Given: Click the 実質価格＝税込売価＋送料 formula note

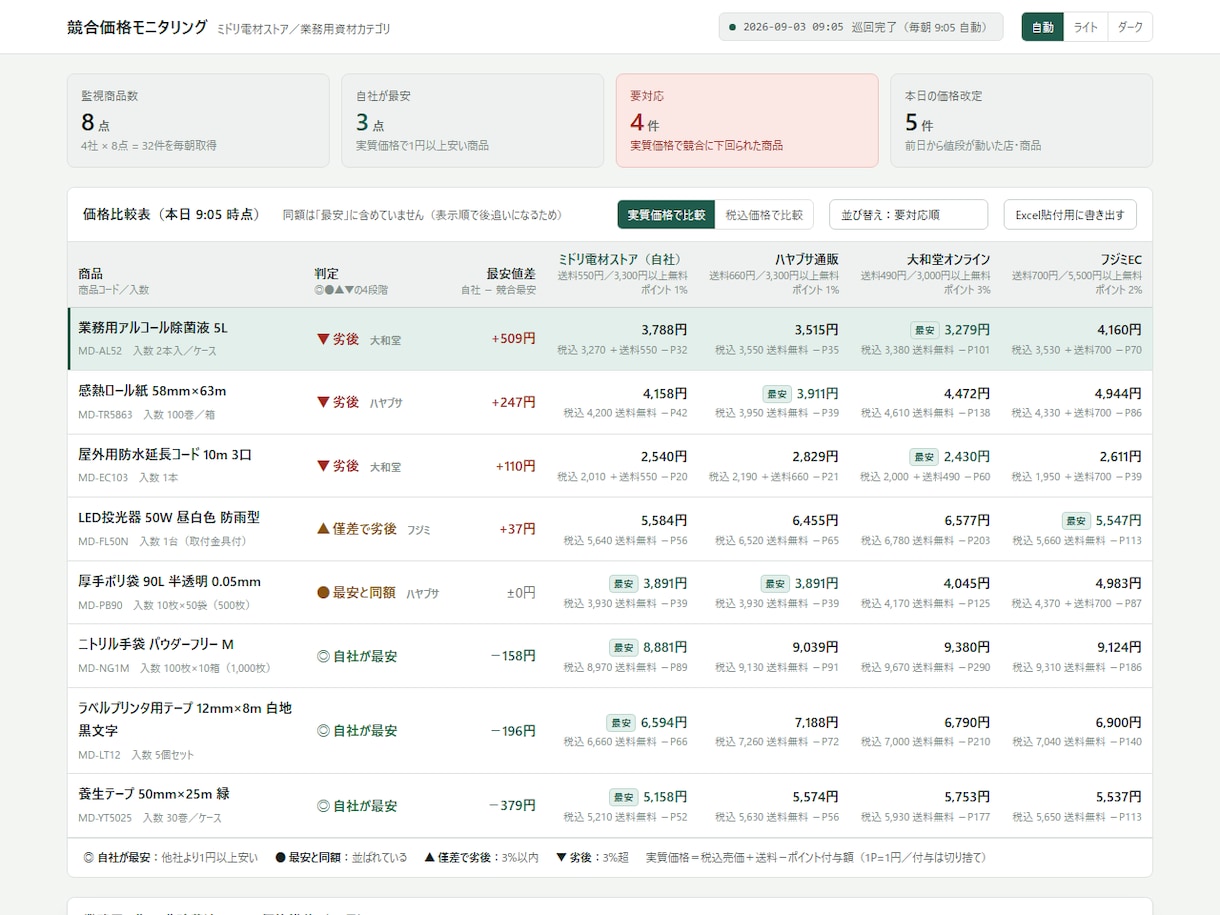Looking at the screenshot, I should pos(817,857).
